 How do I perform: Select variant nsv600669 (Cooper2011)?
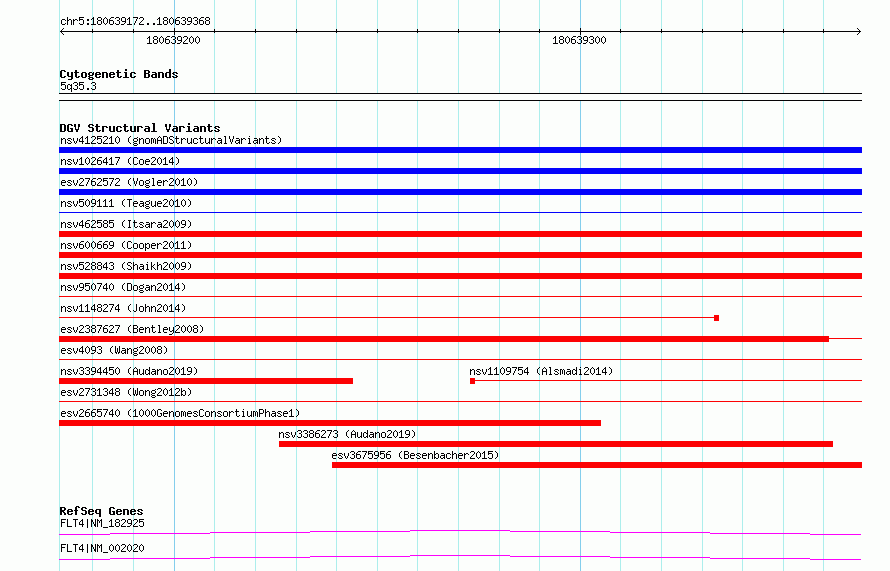coord(126,245)
